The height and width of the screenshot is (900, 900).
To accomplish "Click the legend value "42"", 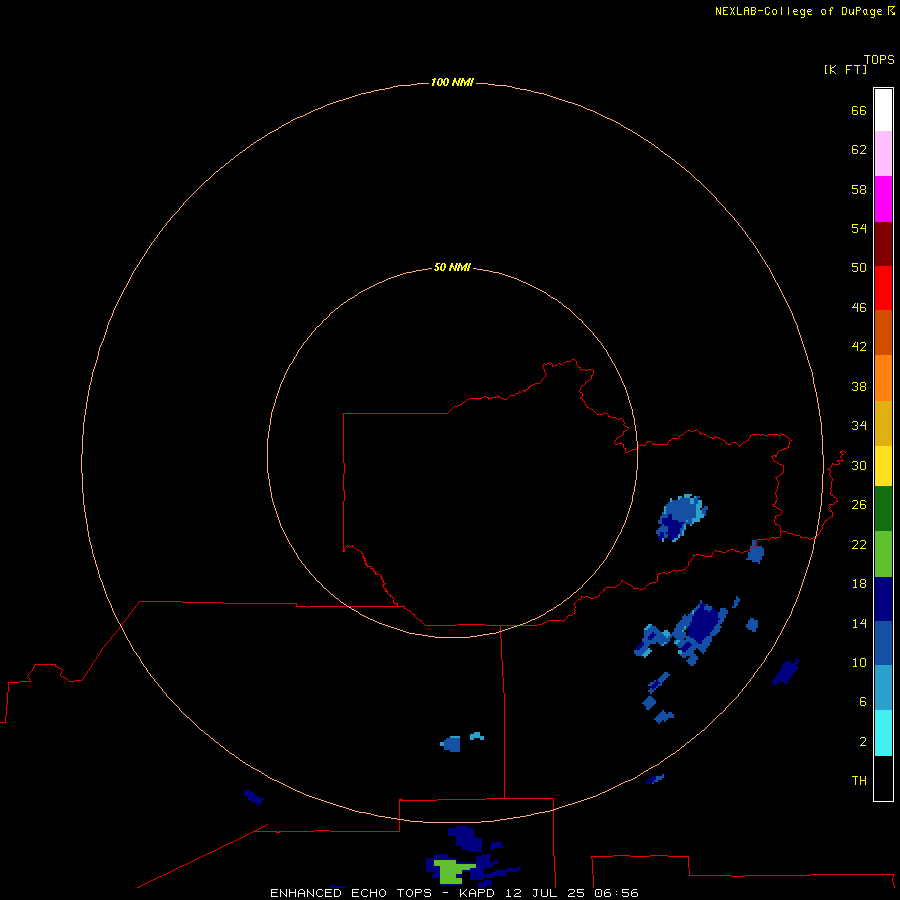I will [859, 347].
